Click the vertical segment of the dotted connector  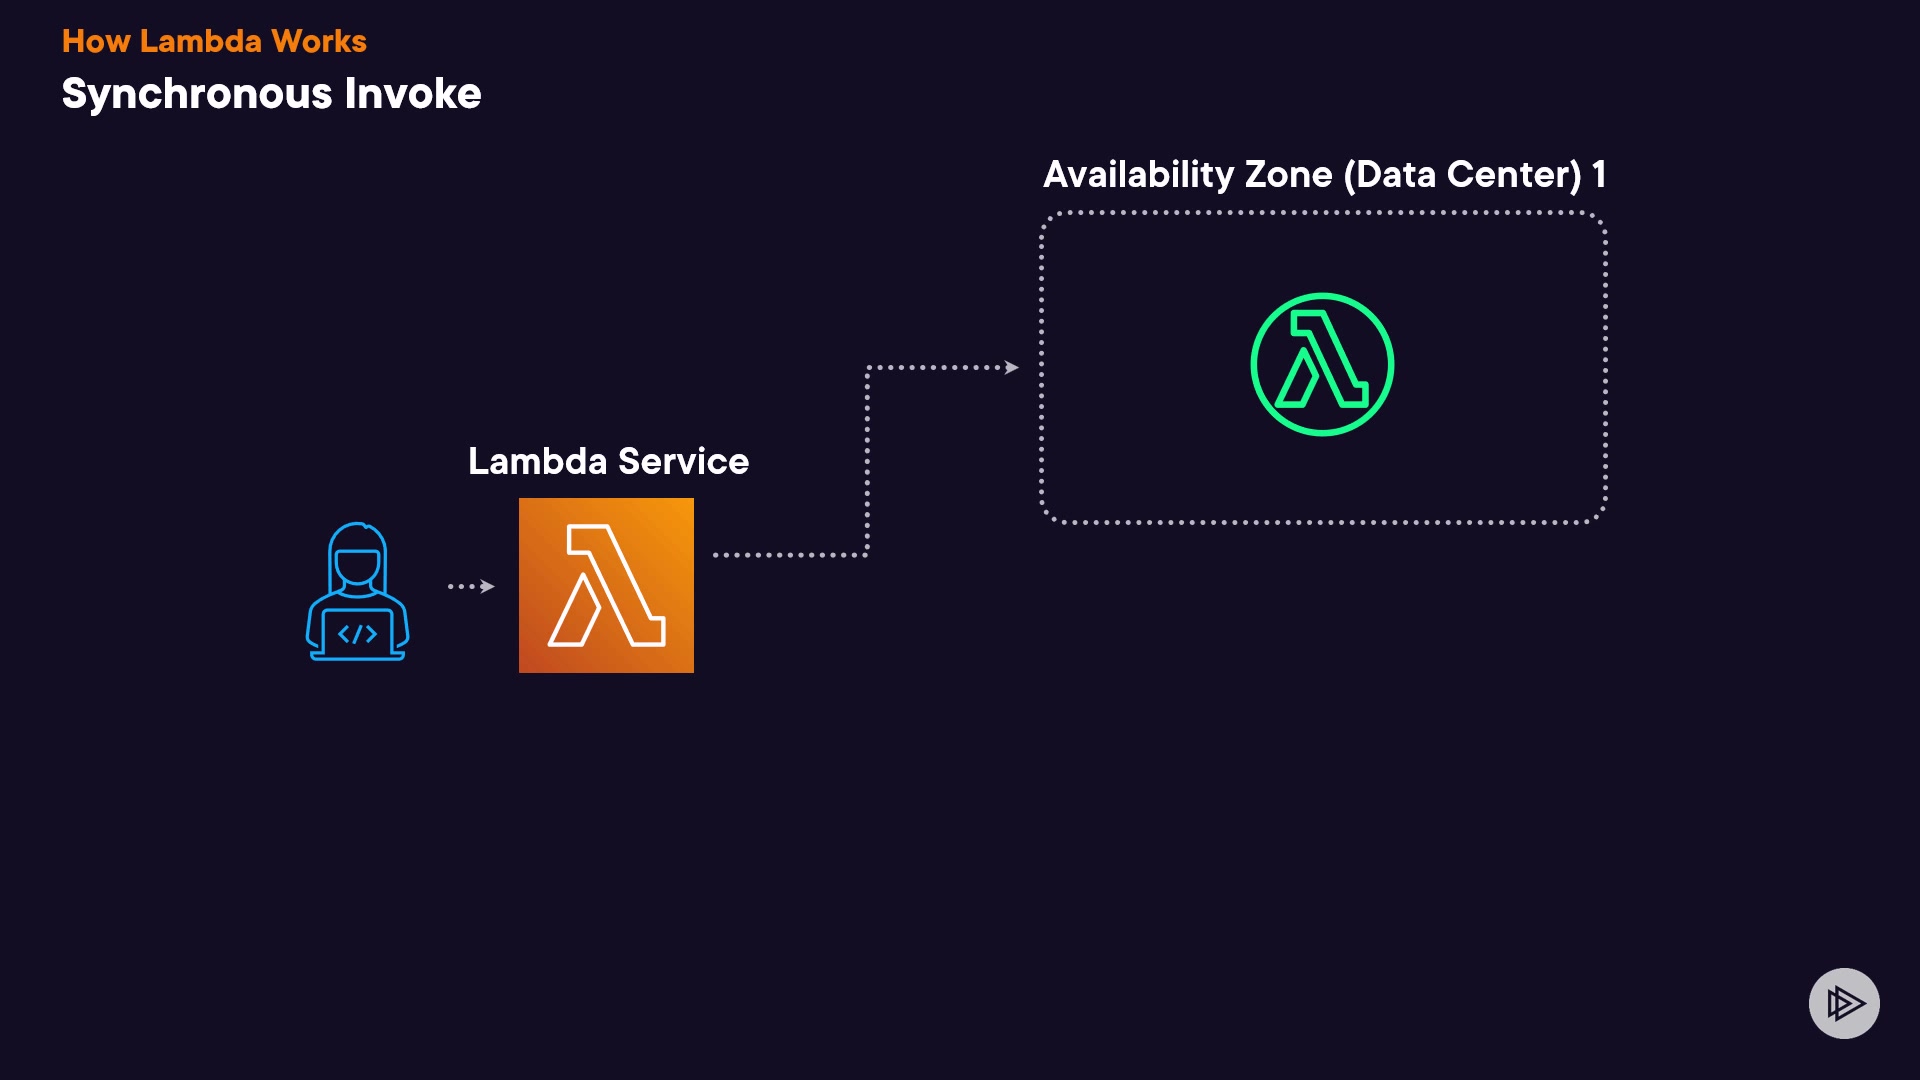pos(867,460)
